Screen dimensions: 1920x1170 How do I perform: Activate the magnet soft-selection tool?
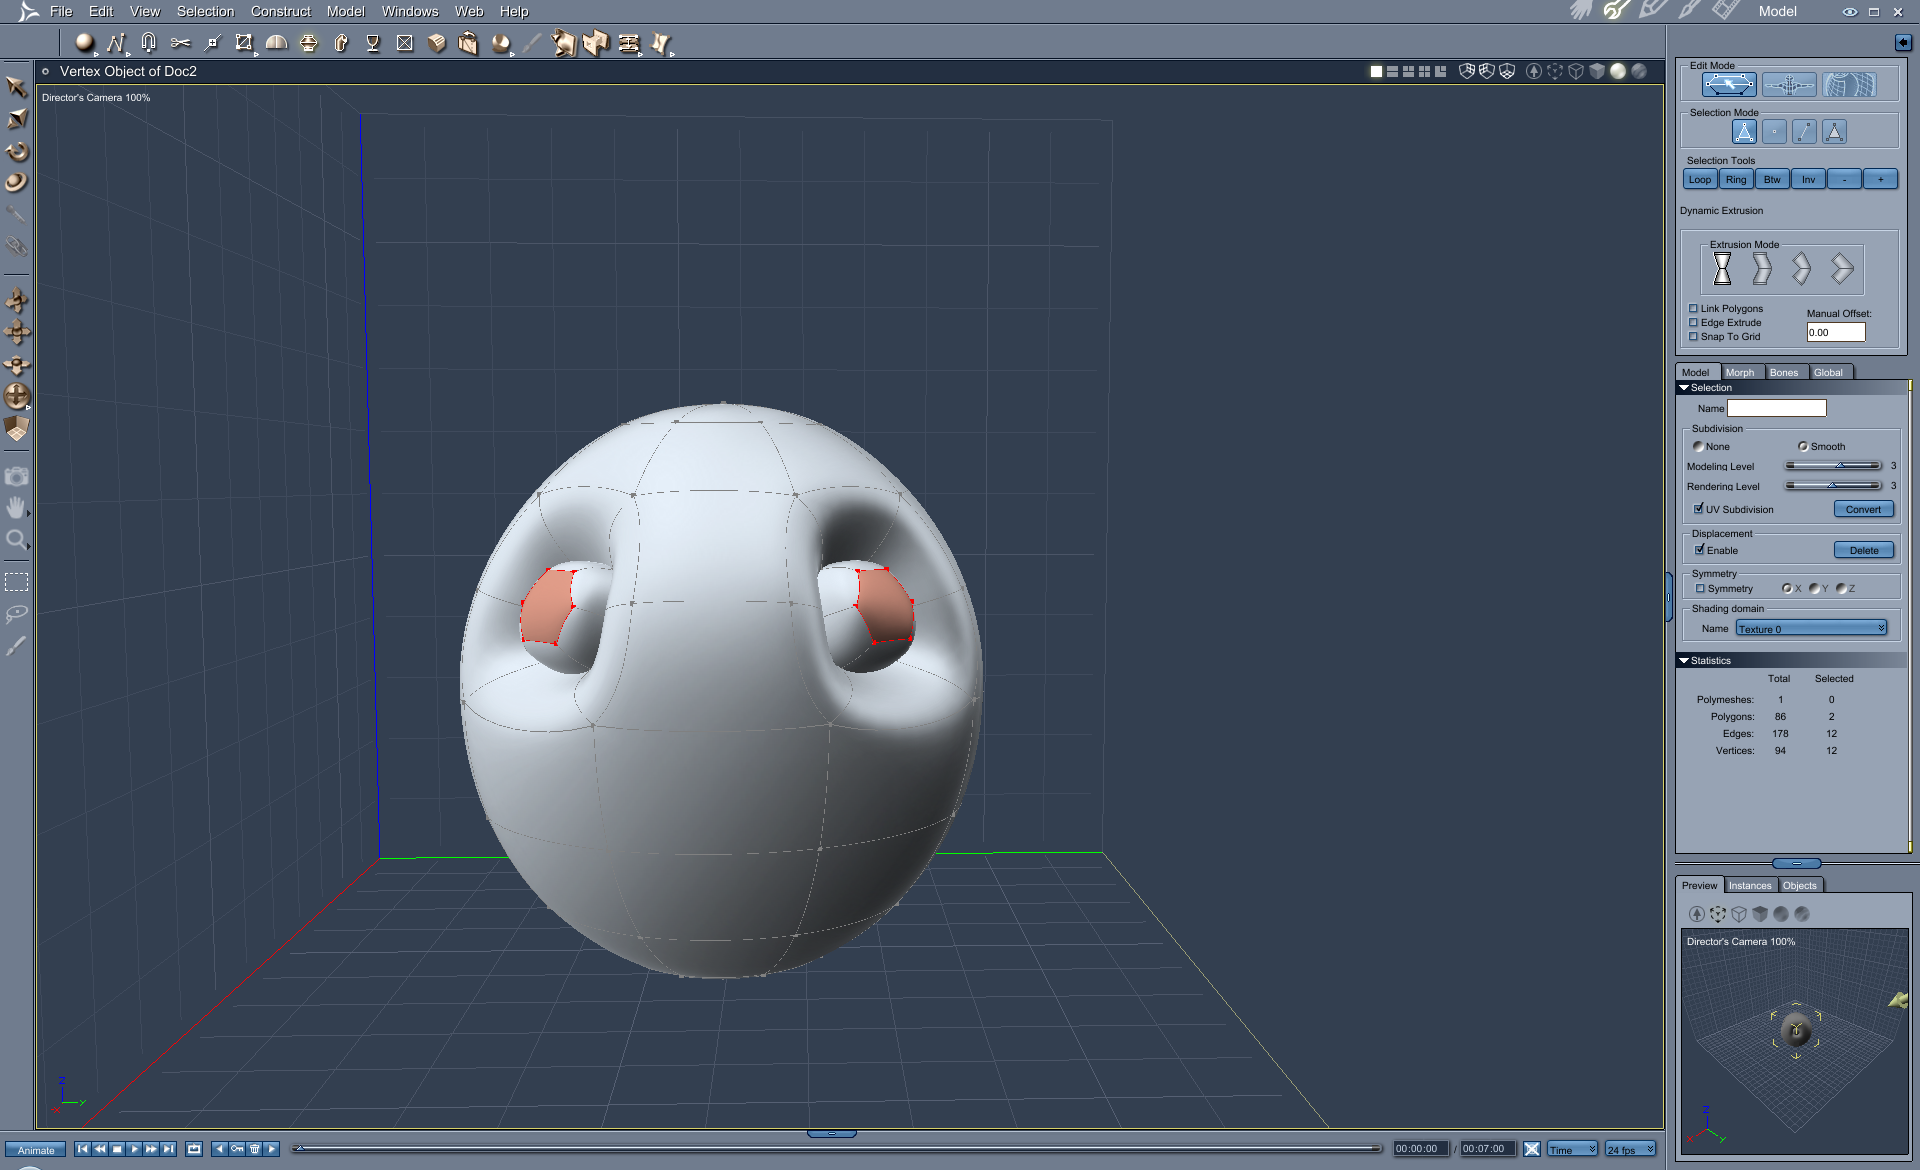click(148, 43)
